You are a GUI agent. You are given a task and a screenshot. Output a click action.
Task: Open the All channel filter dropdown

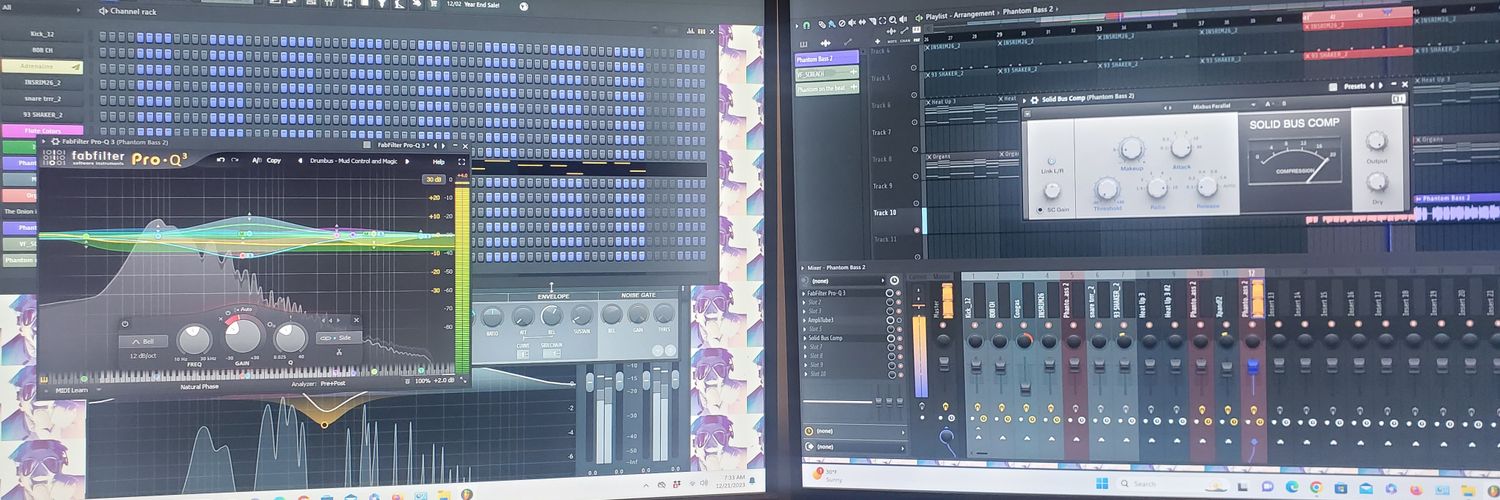click(x=40, y=8)
